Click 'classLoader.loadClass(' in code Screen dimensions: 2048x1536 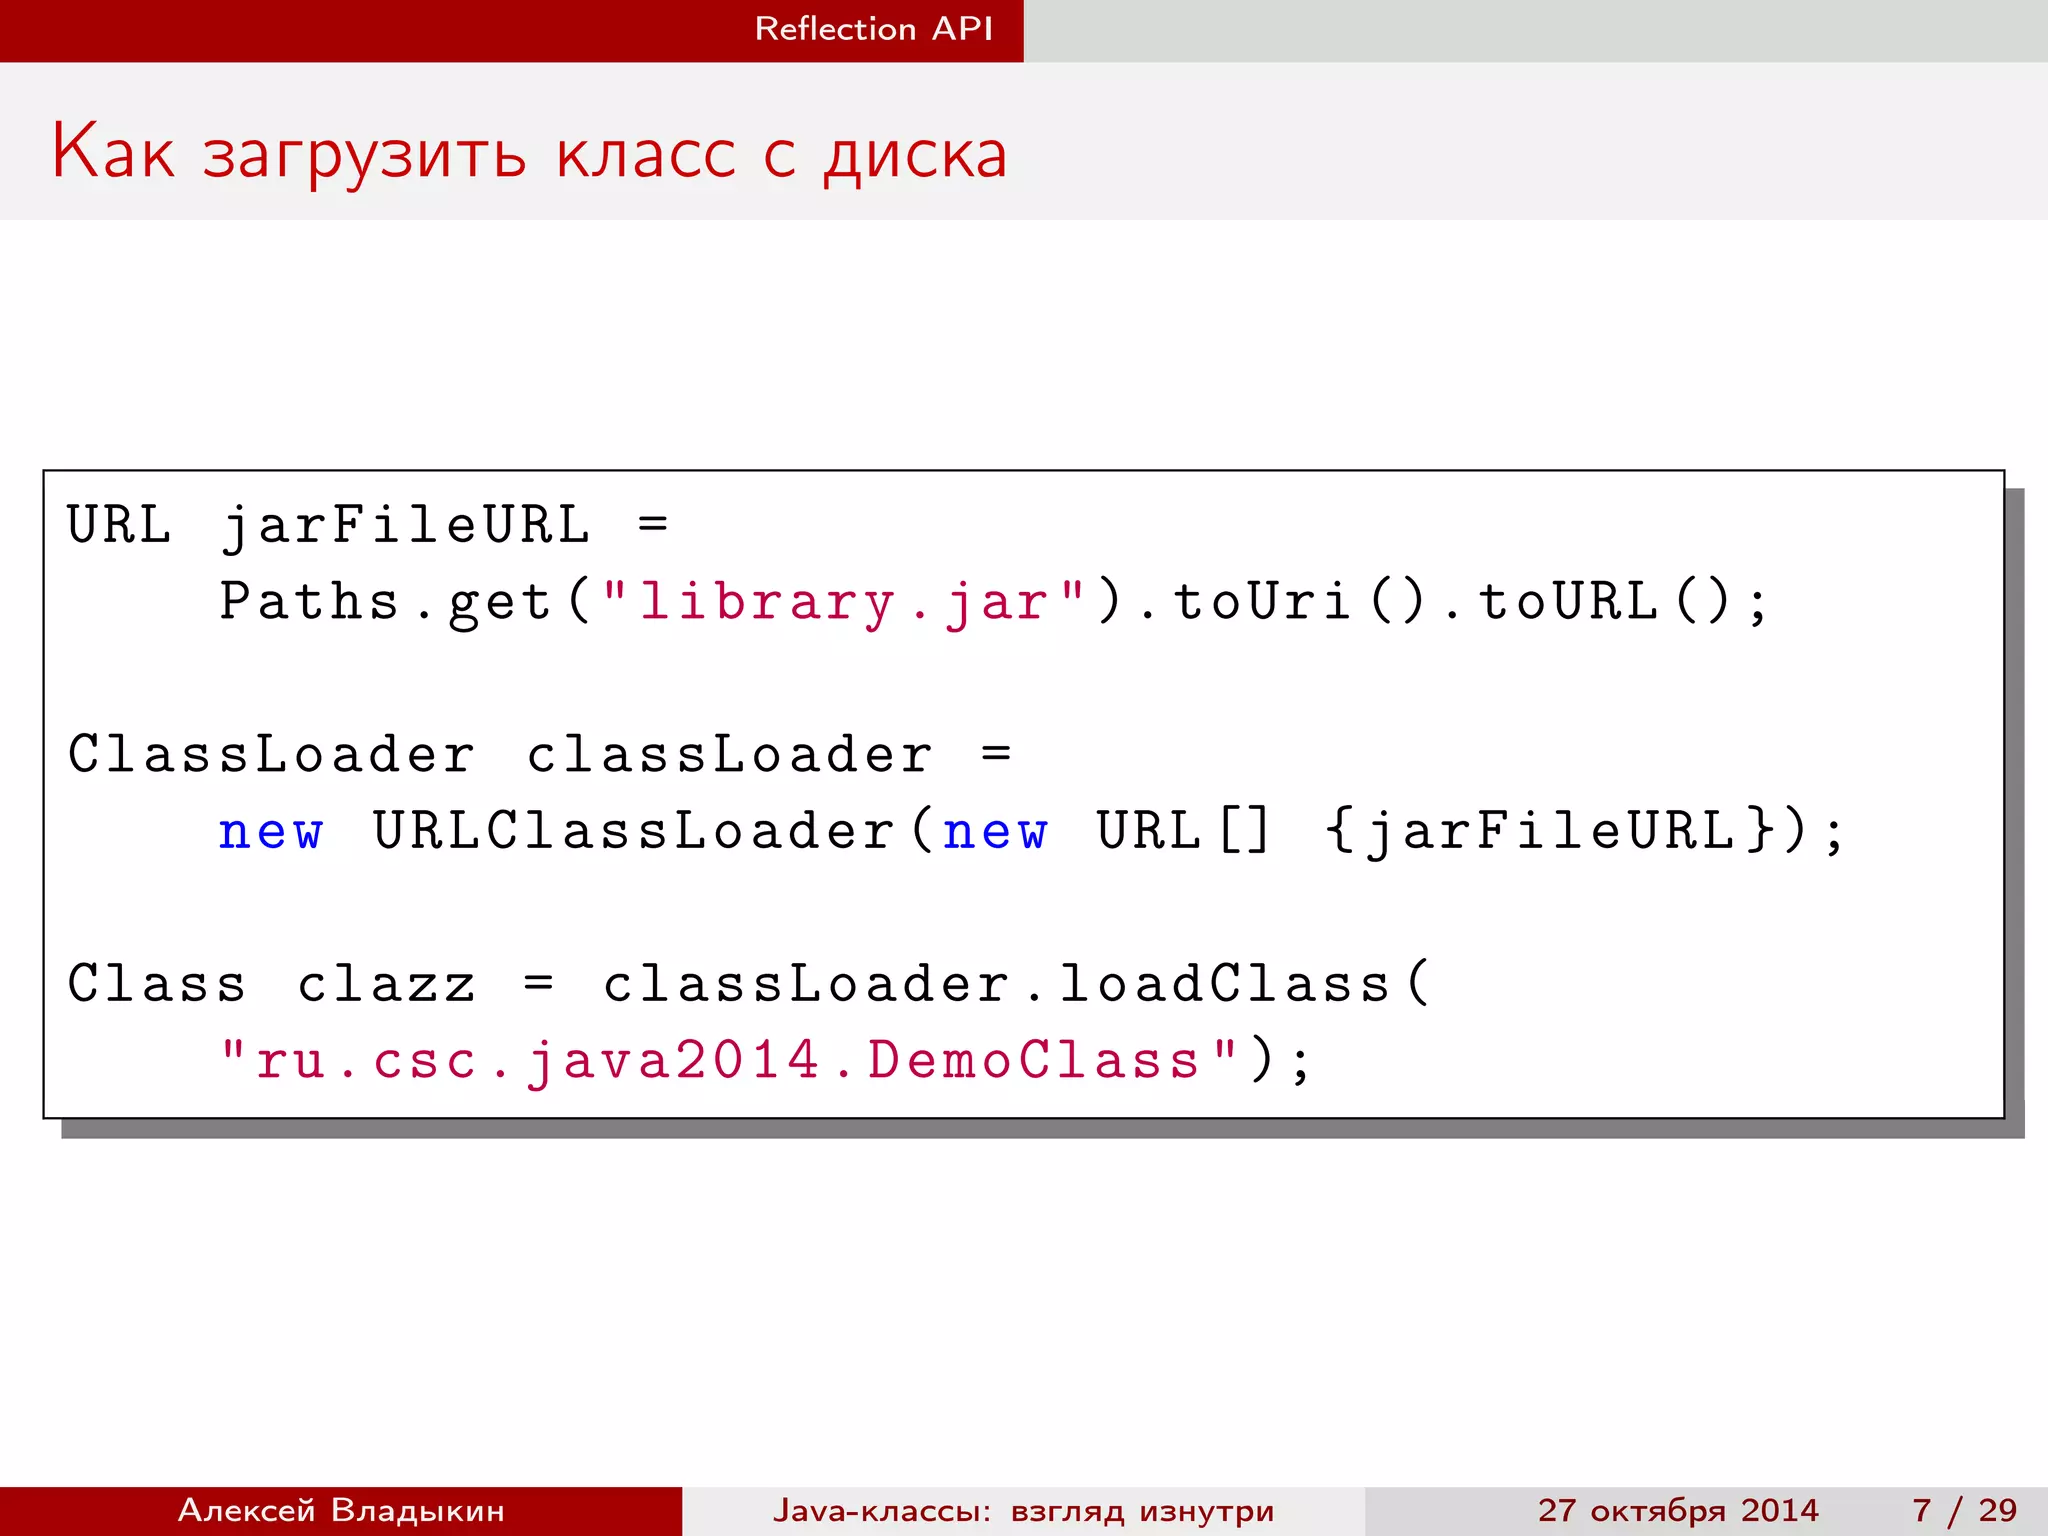[x=1018, y=984]
